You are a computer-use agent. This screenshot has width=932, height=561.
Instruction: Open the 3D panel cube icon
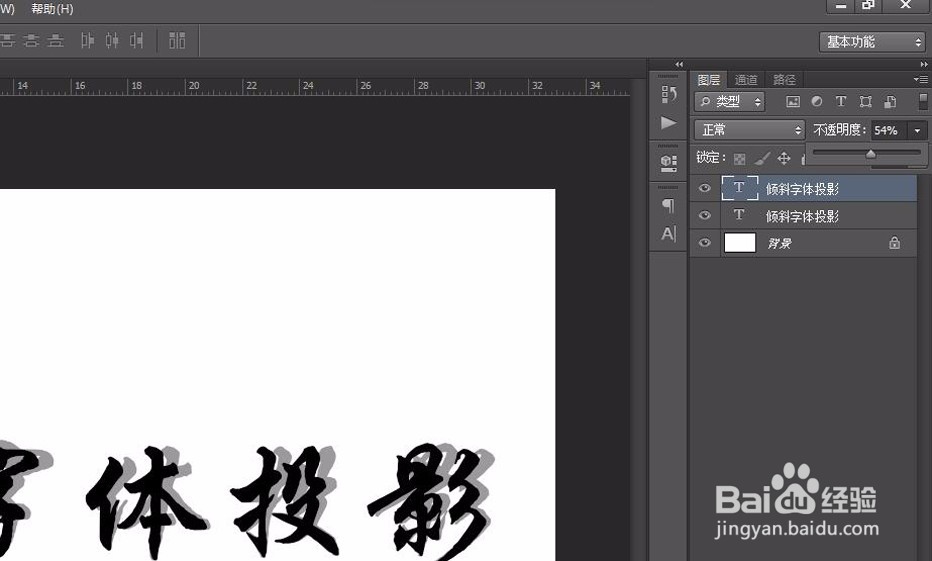coord(669,162)
